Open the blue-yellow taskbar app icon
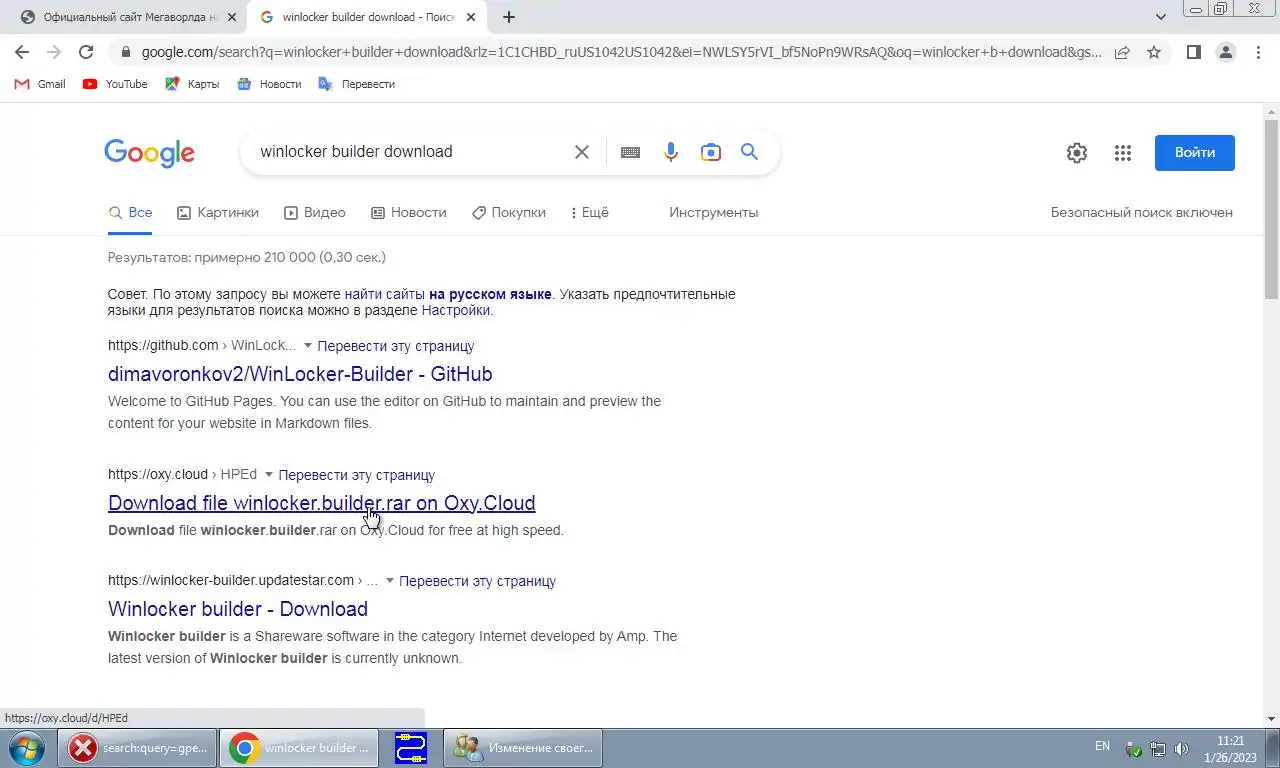 pyautogui.click(x=411, y=748)
